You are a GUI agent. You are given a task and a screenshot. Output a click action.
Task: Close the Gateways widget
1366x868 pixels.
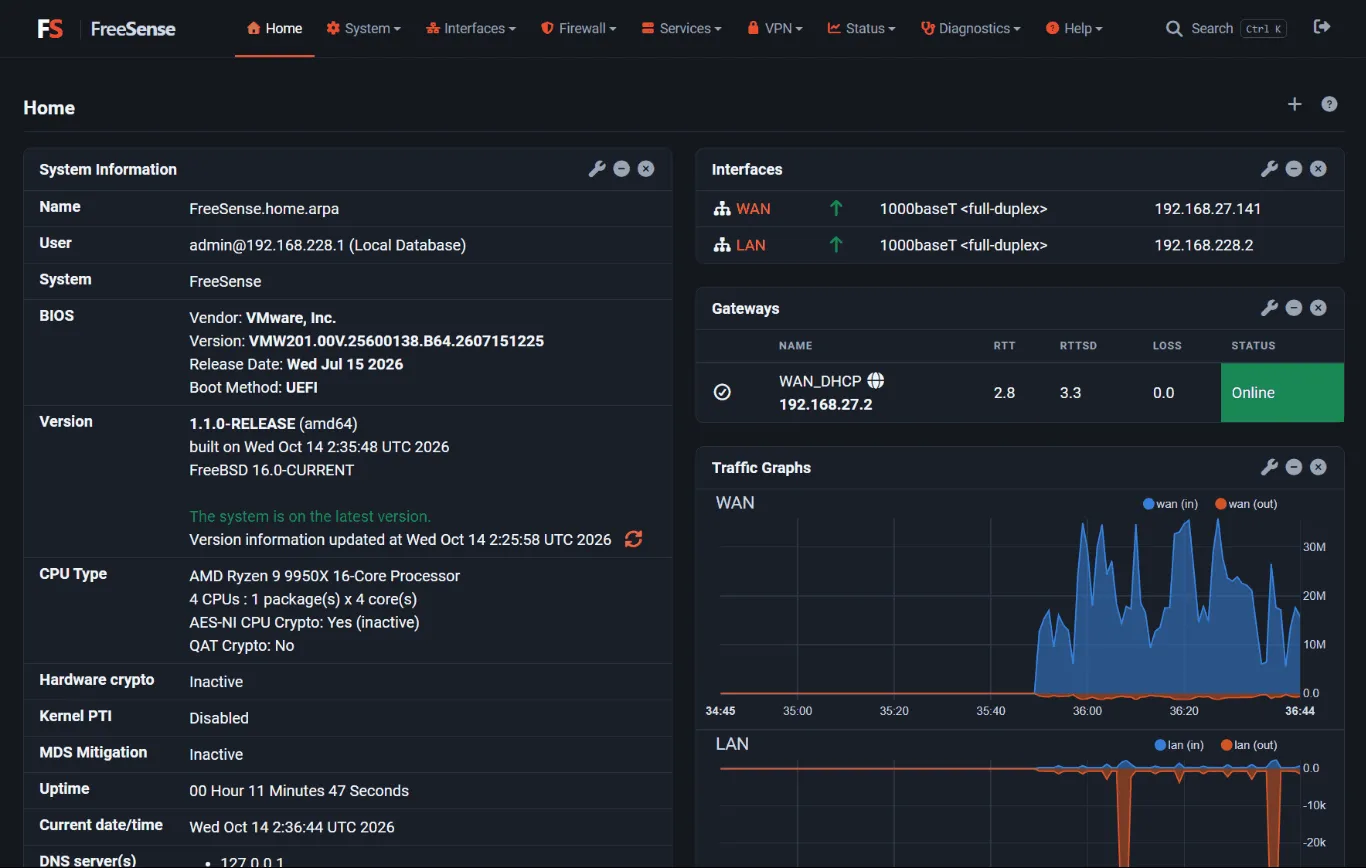1318,308
